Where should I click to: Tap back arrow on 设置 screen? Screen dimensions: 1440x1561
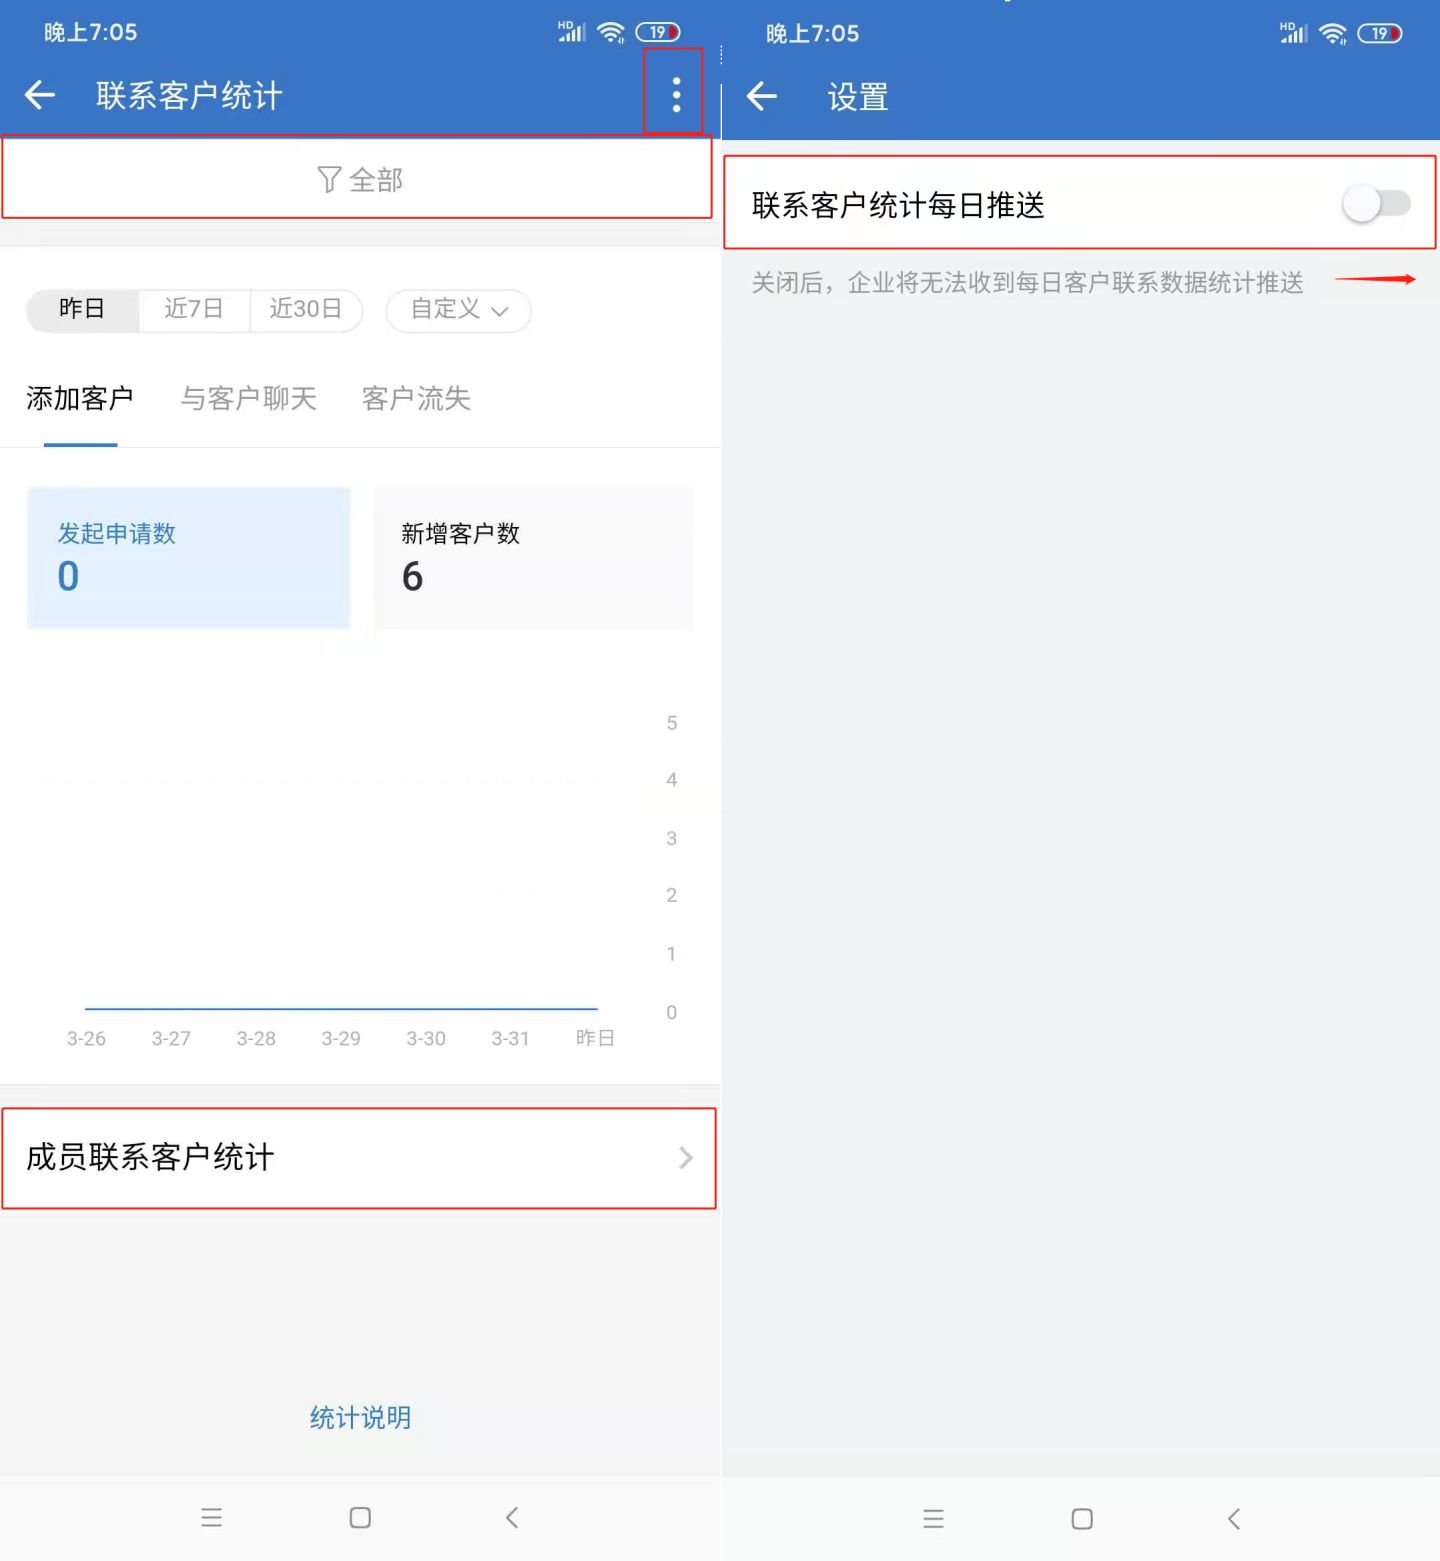[762, 97]
